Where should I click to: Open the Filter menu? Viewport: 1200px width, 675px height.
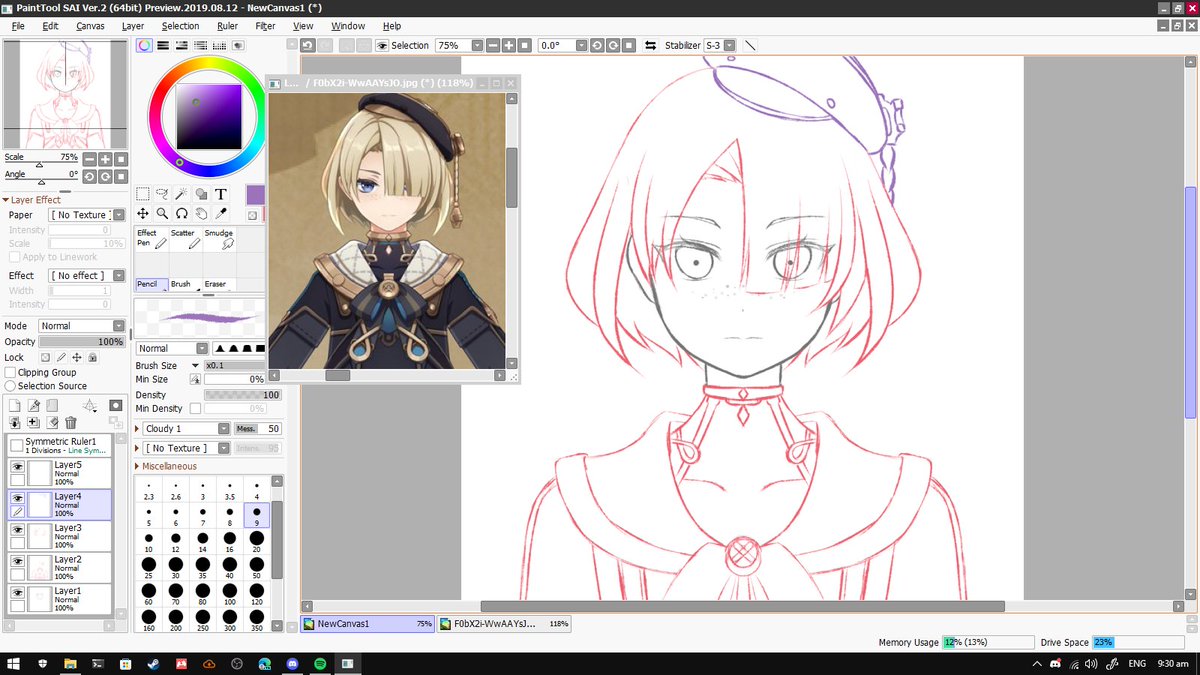tap(265, 25)
